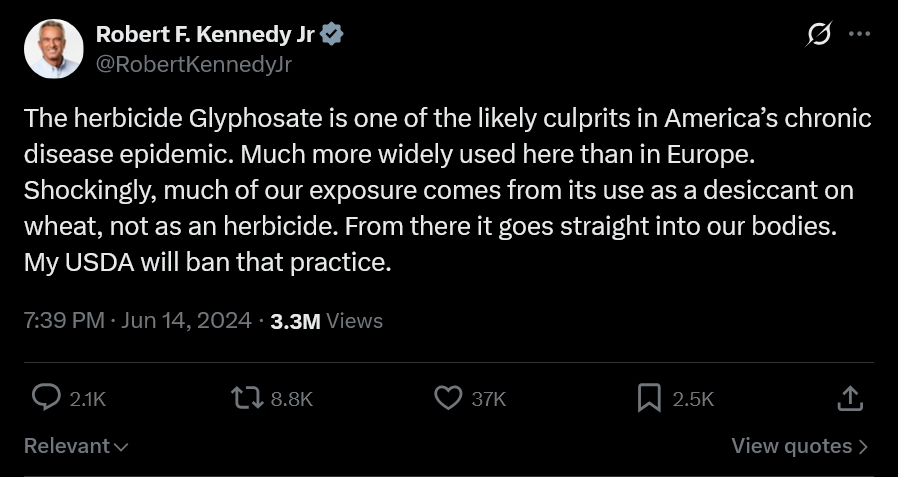Open the Grok slashed-circle icon
Image resolution: width=898 pixels, height=477 pixels.
tap(818, 34)
